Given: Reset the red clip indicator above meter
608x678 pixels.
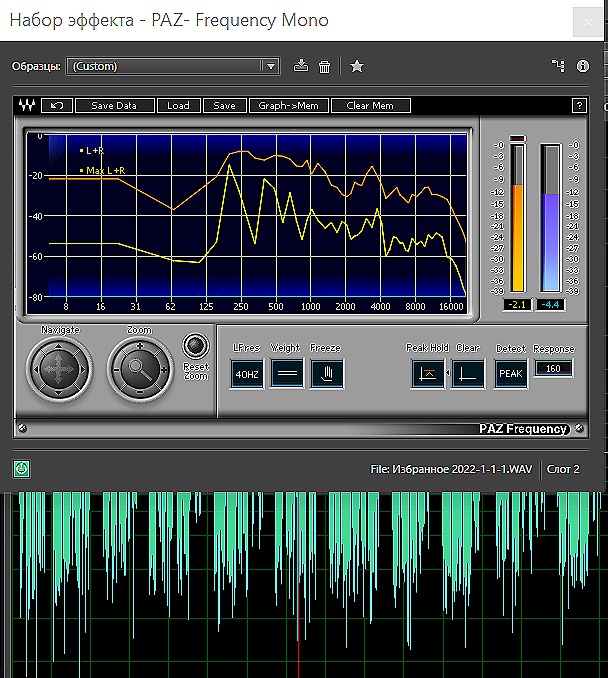Looking at the screenshot, I should tap(517, 138).
